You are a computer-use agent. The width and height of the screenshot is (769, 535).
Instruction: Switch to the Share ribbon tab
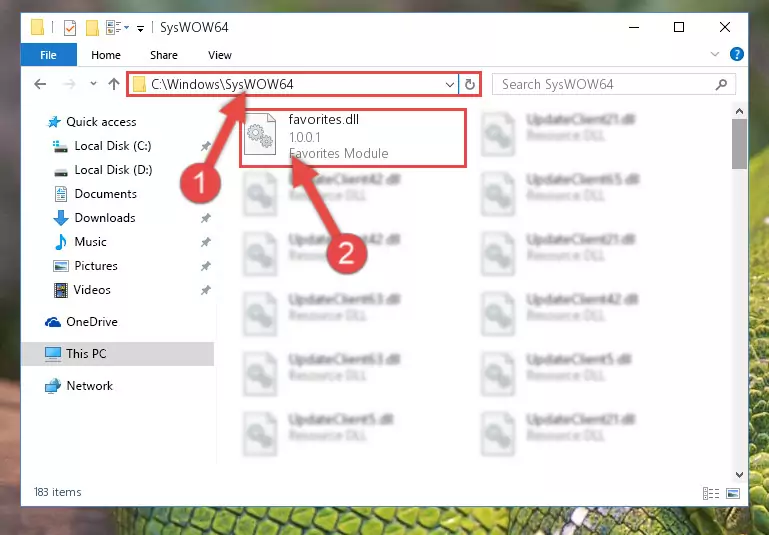(x=164, y=55)
